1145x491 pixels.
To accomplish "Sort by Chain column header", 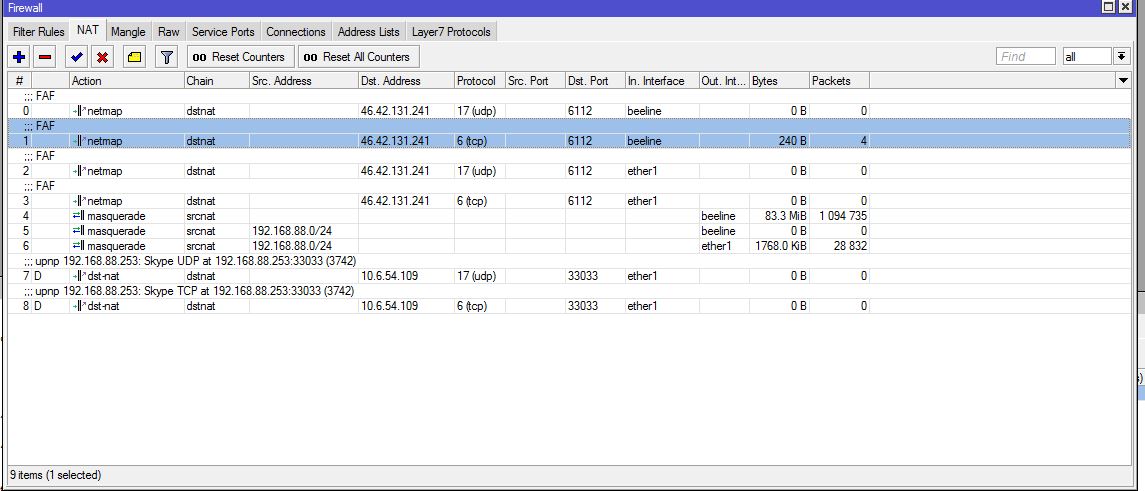I will (x=217, y=81).
